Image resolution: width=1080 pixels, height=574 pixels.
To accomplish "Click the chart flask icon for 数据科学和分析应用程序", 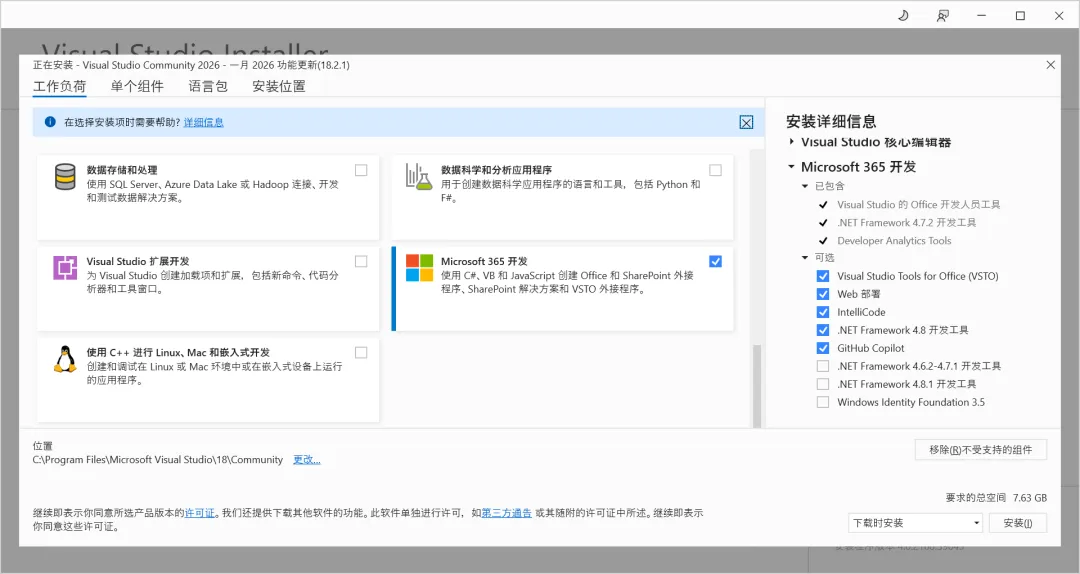I will pyautogui.click(x=419, y=177).
